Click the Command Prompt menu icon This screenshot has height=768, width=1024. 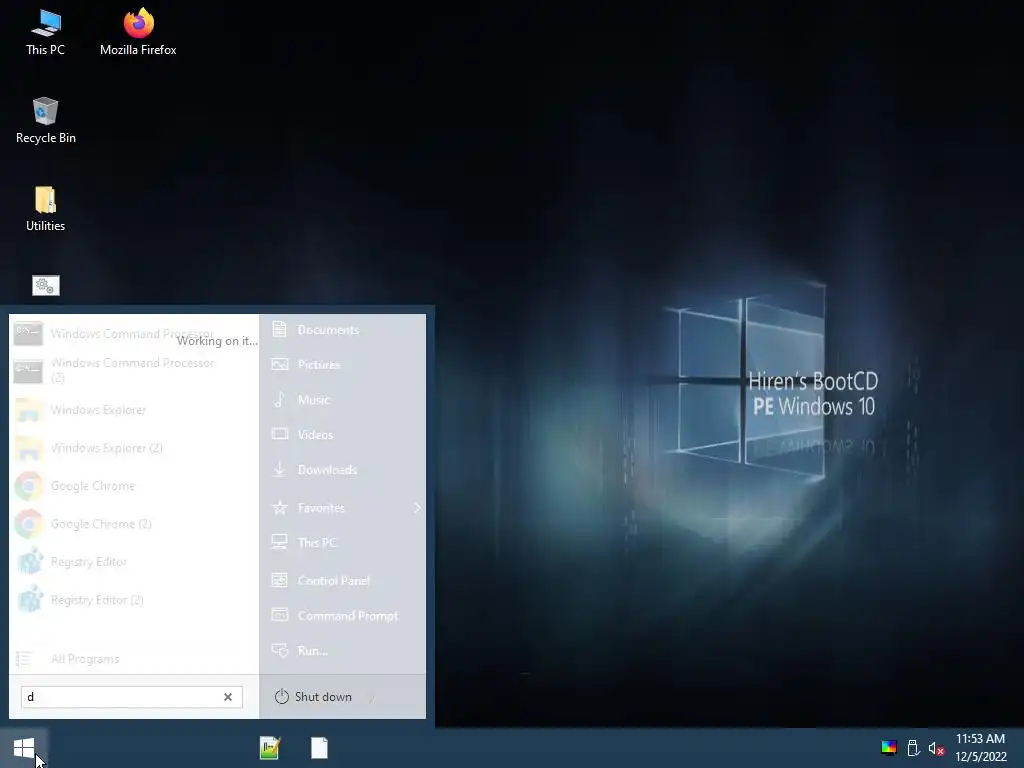280,615
